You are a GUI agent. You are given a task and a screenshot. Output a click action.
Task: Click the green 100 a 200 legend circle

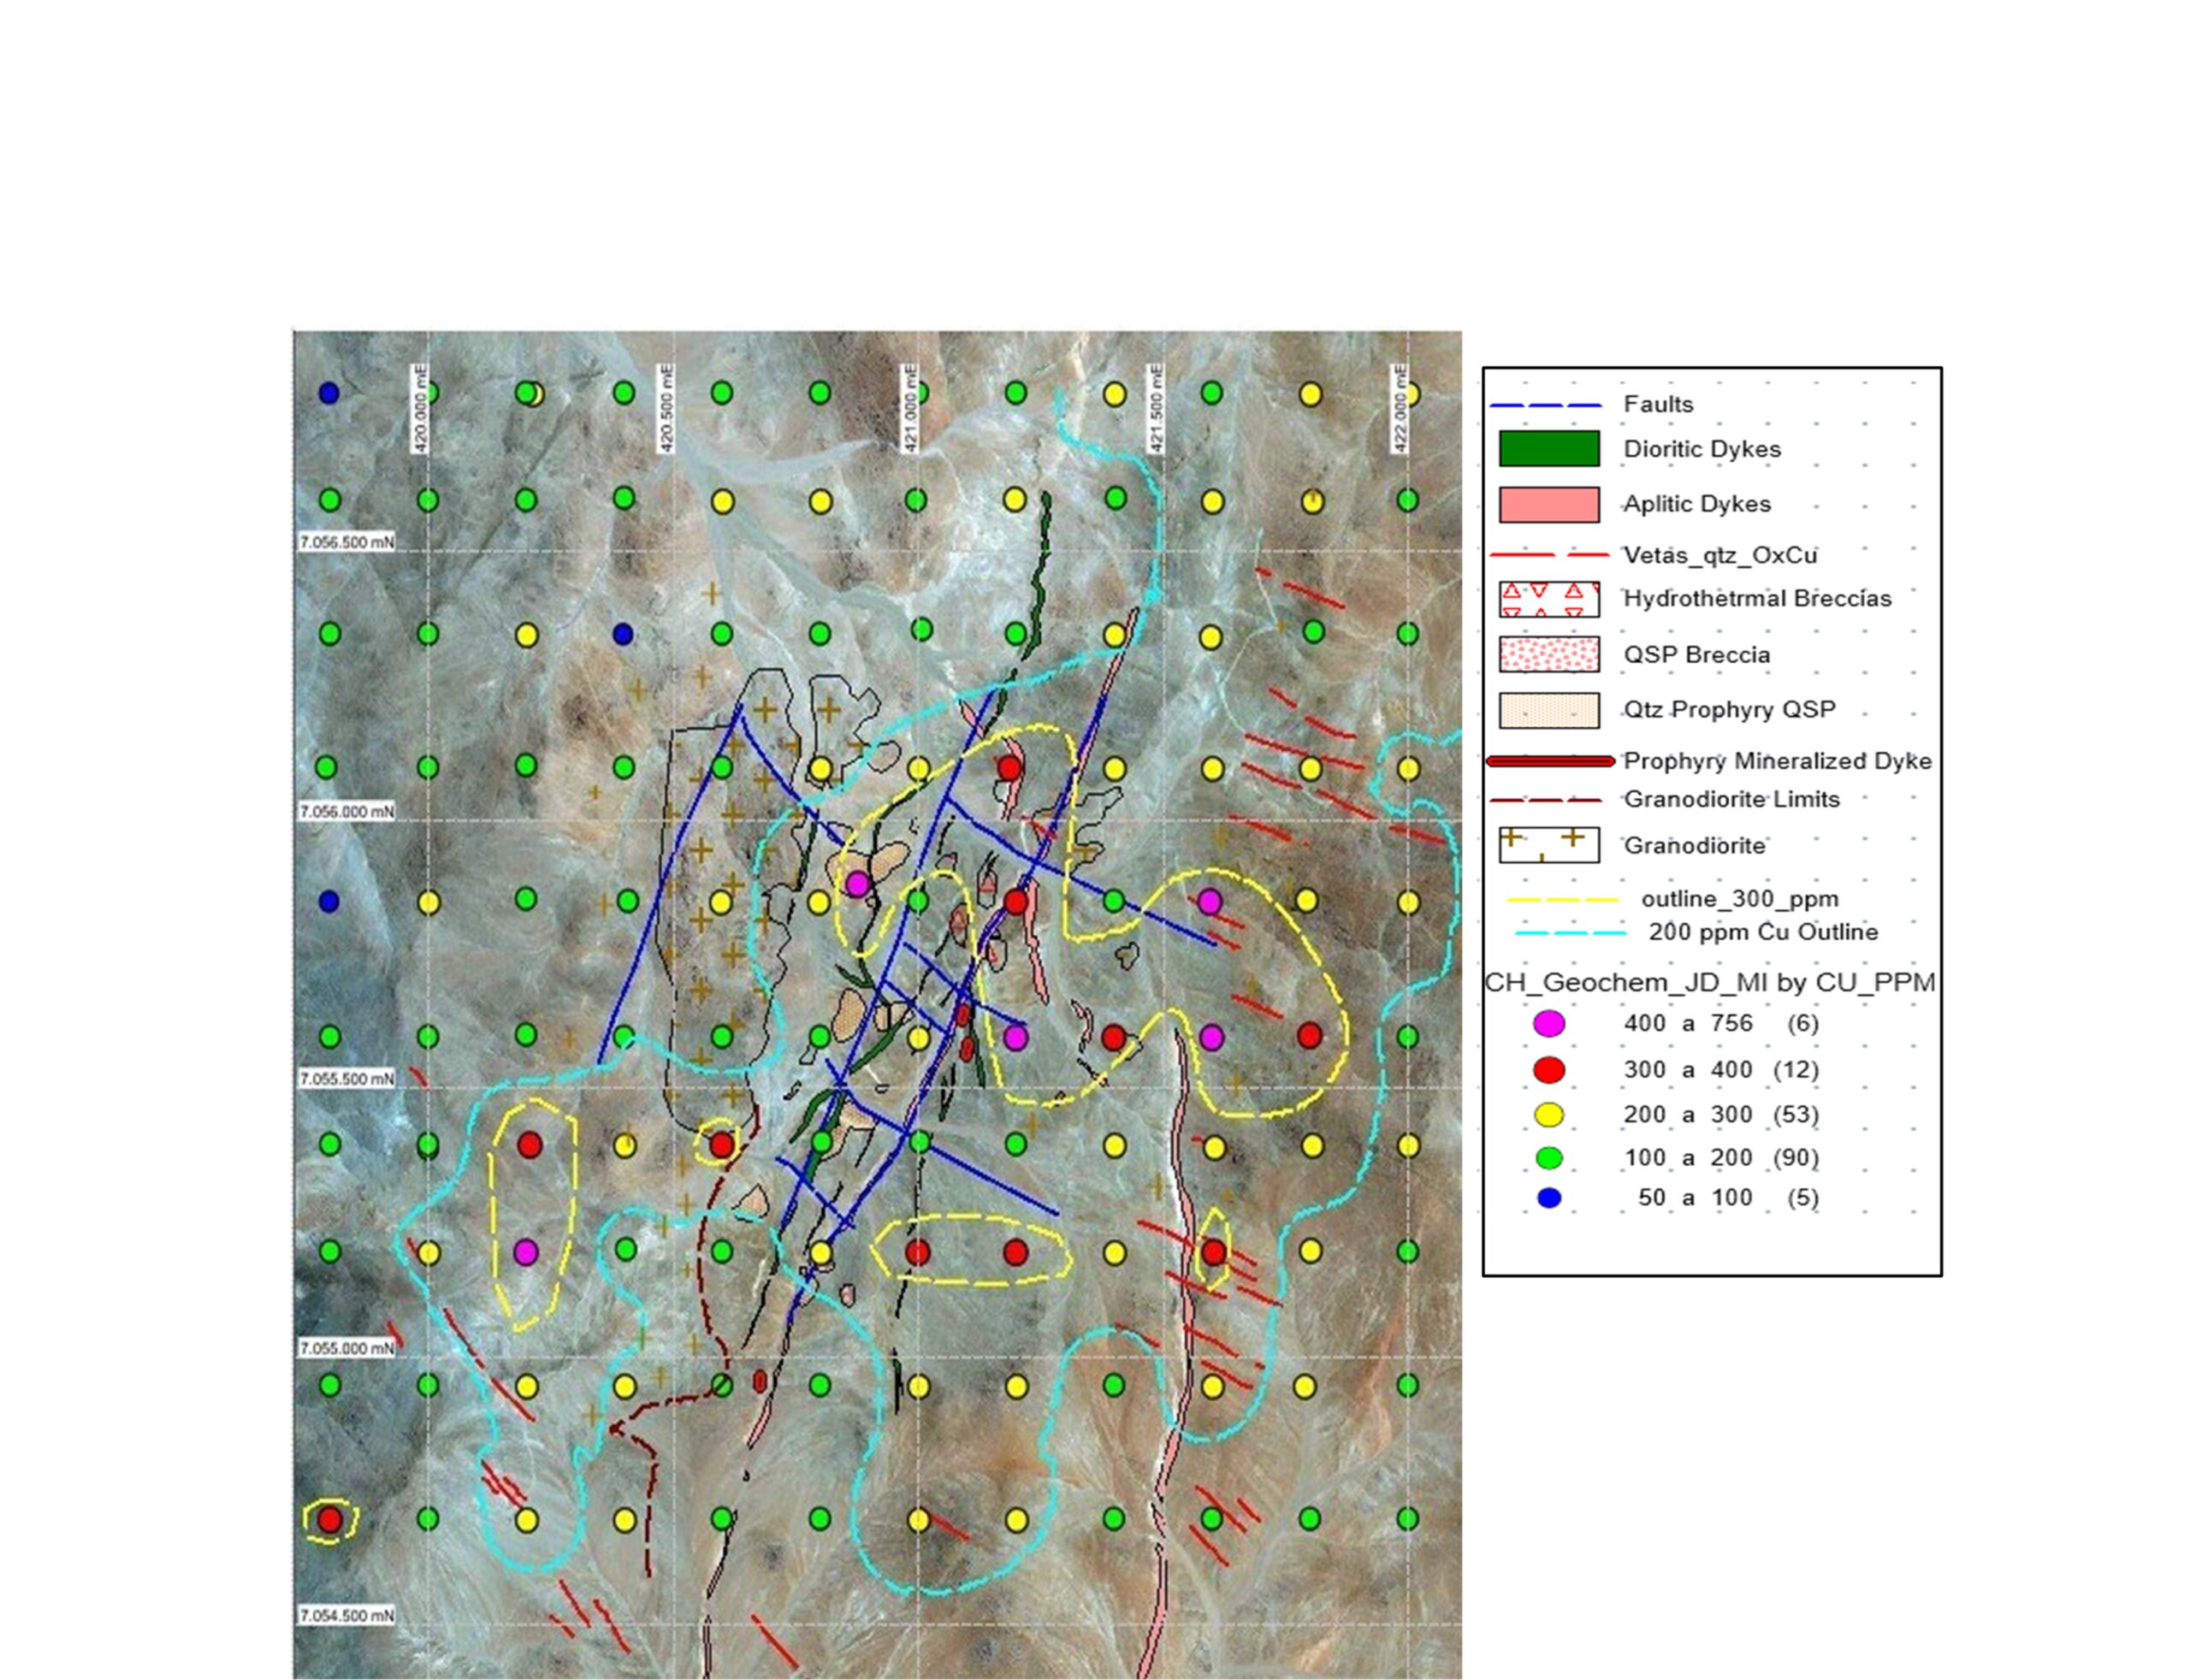click(x=1549, y=1158)
